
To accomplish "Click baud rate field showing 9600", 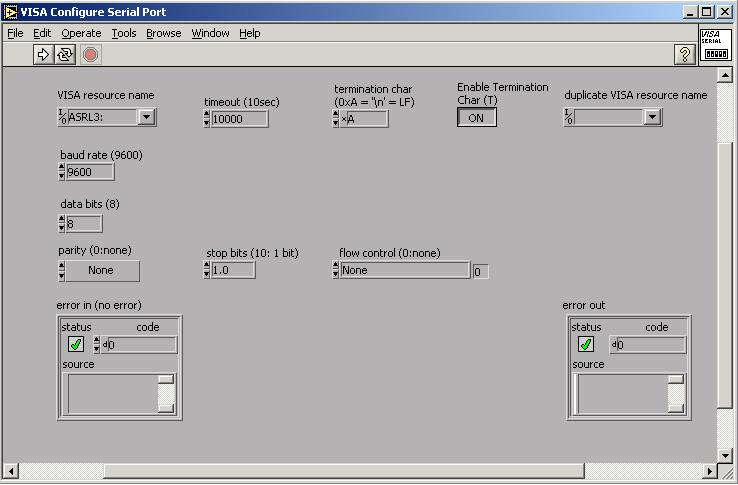I will tap(89, 172).
